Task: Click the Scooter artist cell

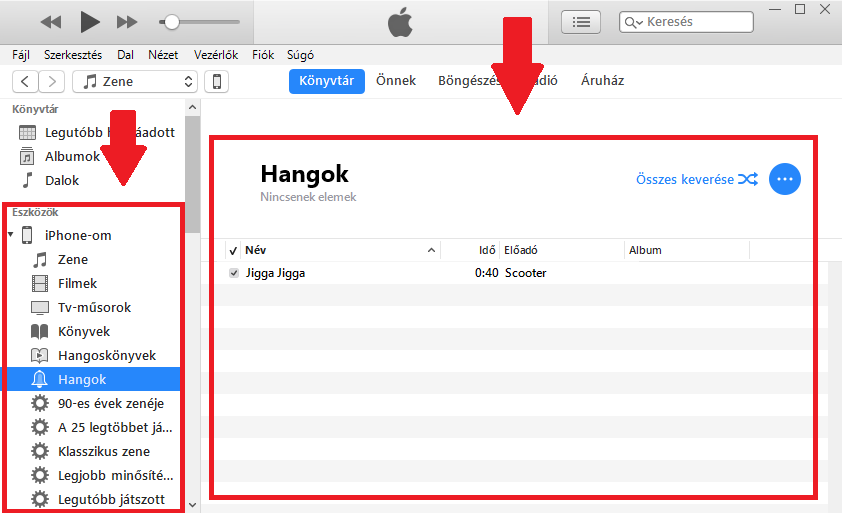Action: click(x=525, y=273)
